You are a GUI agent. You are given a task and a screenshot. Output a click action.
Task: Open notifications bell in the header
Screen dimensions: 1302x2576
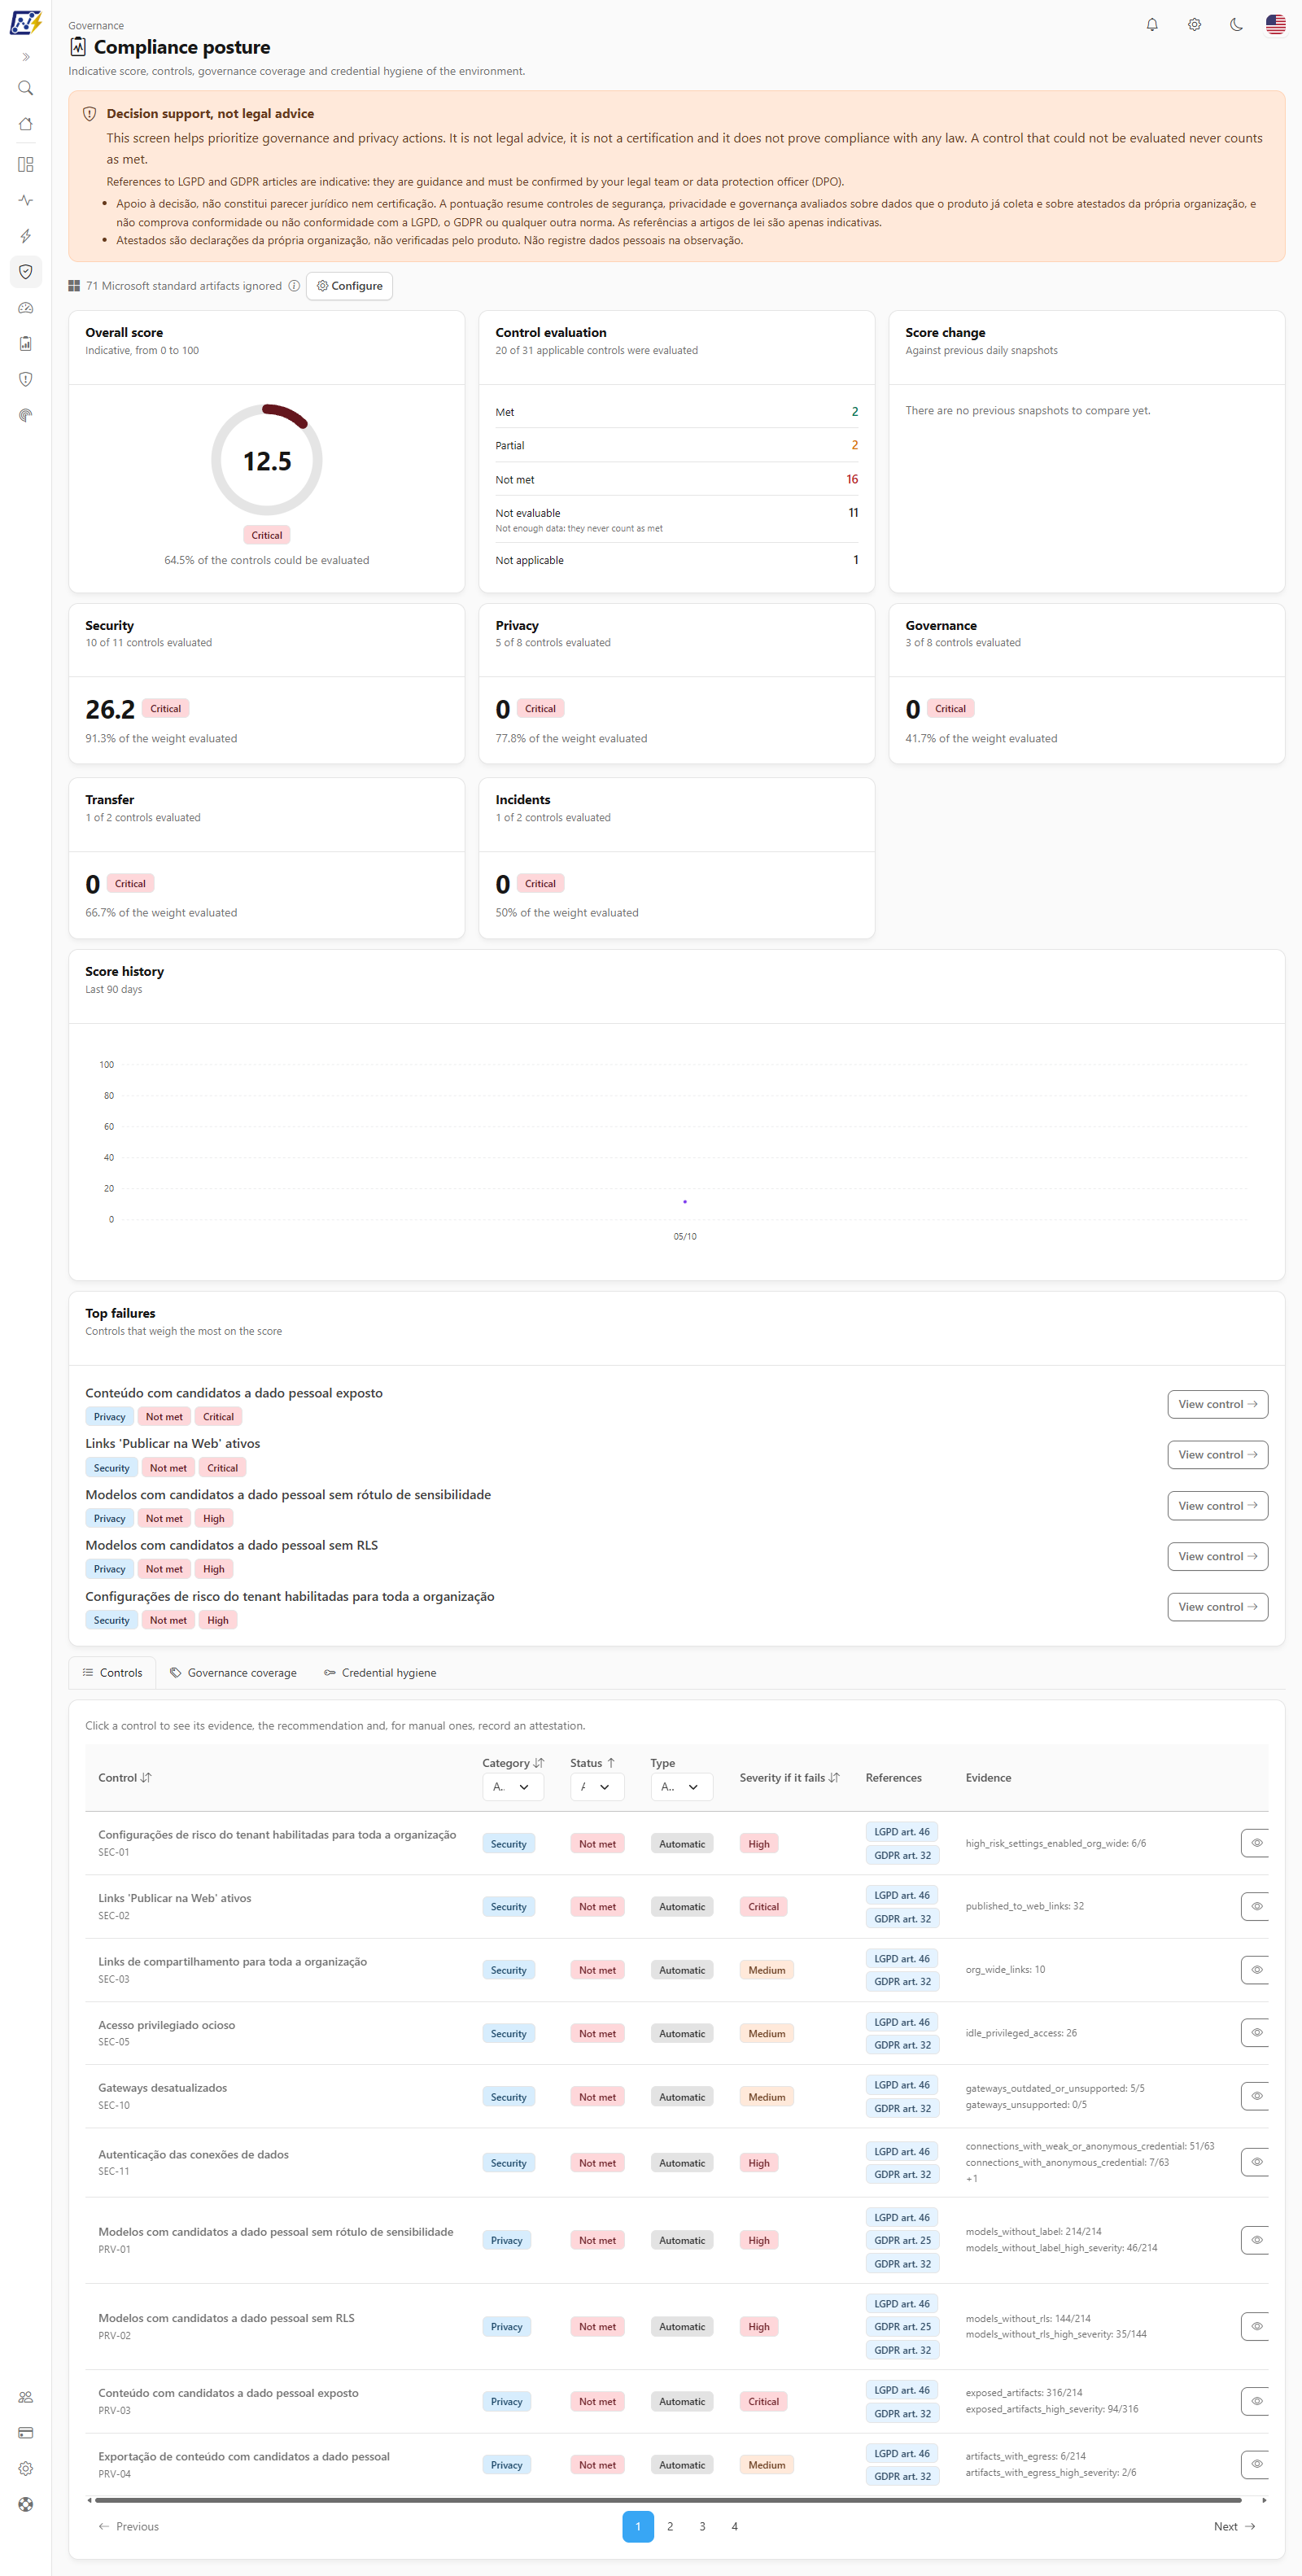[x=1152, y=25]
